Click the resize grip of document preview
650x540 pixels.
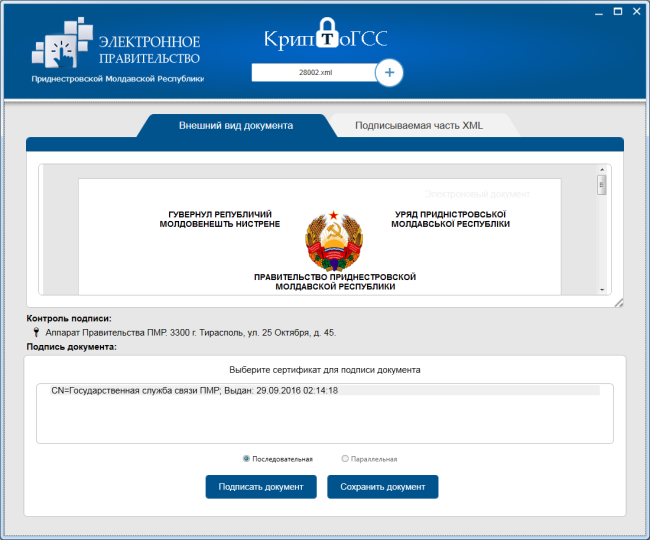[618, 302]
